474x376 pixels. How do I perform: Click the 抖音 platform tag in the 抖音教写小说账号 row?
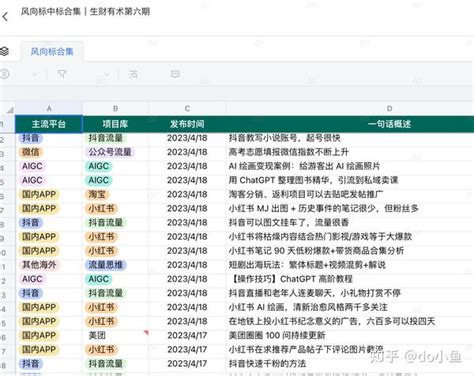[31, 138]
